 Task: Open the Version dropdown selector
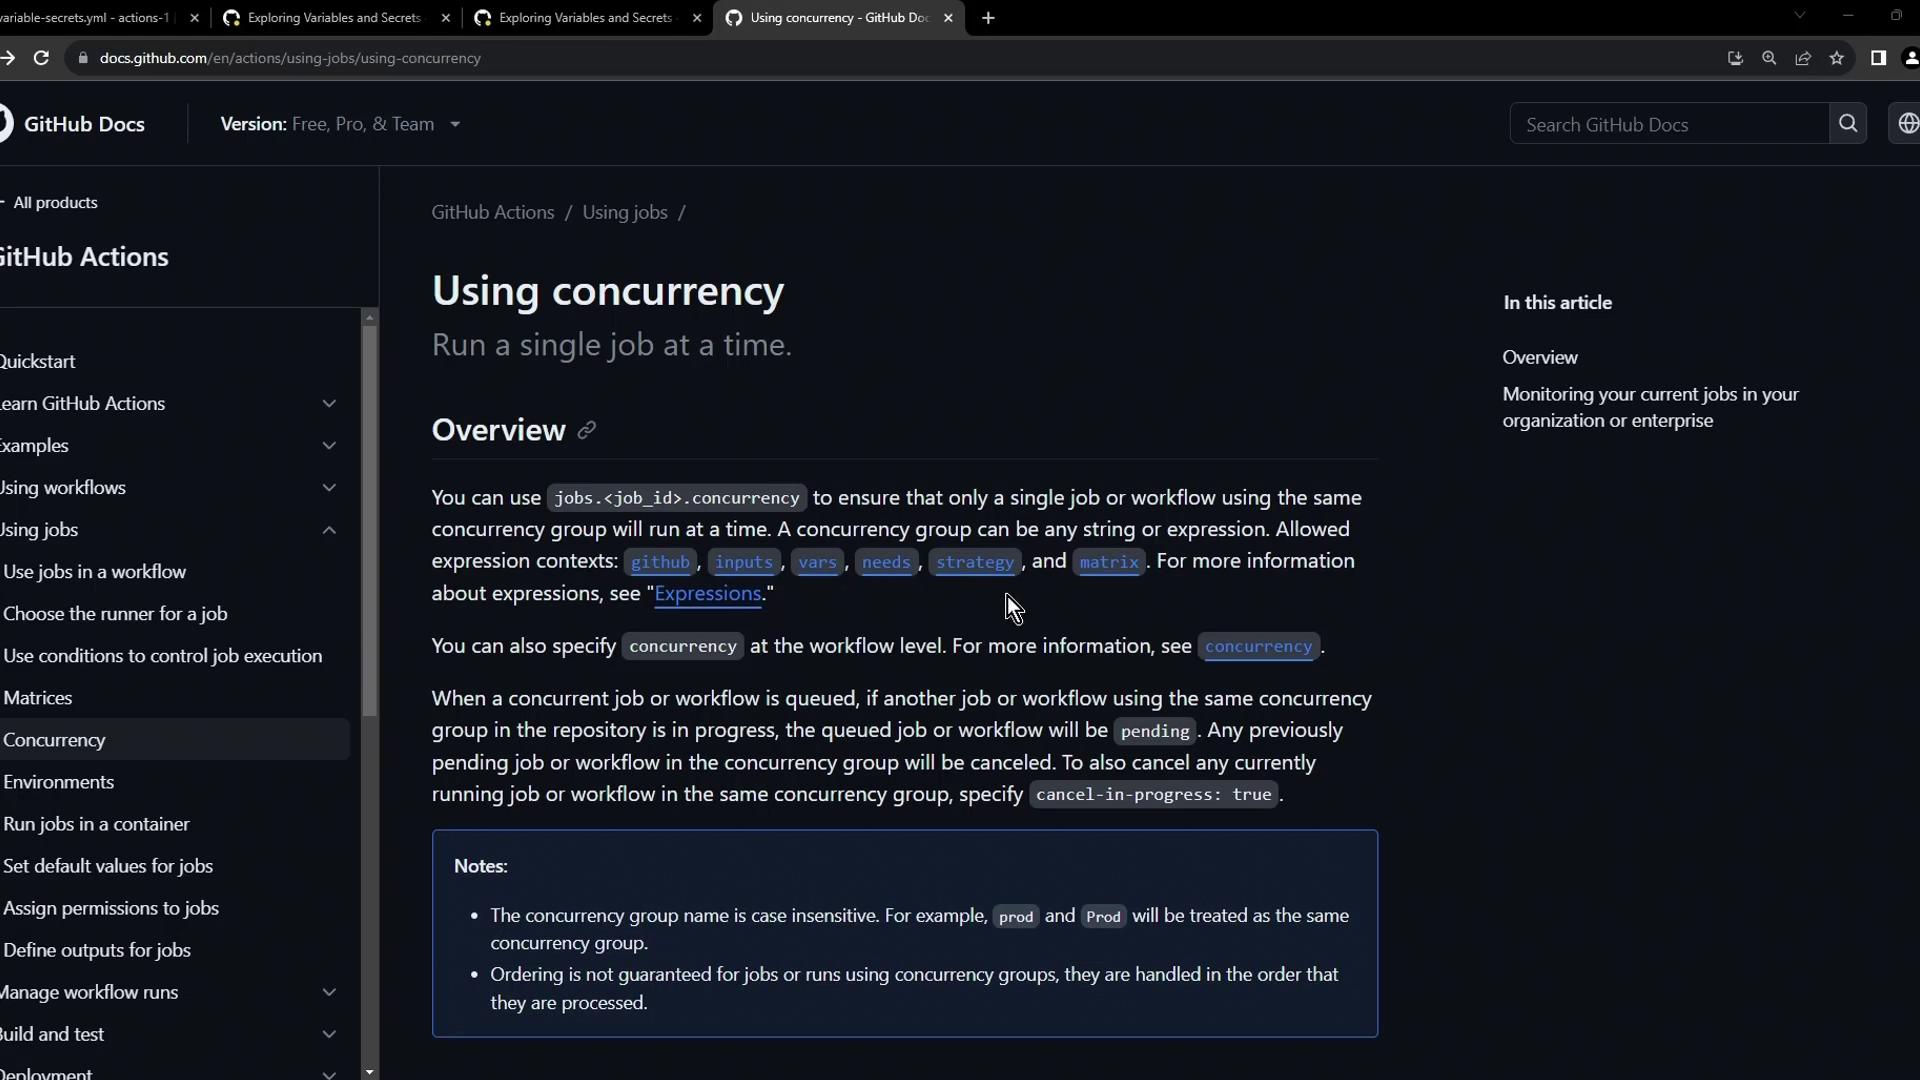341,124
